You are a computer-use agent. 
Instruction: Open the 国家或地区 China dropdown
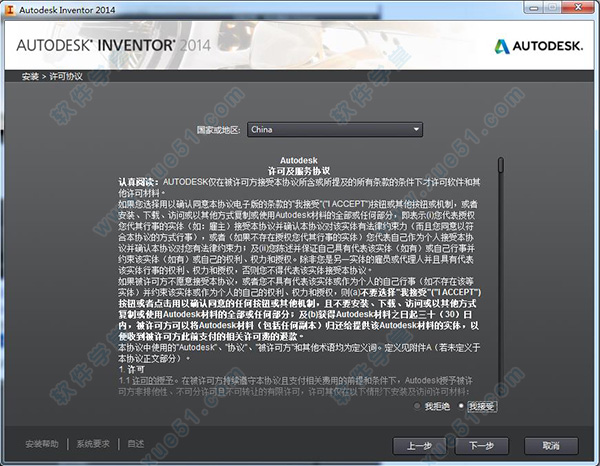point(335,129)
